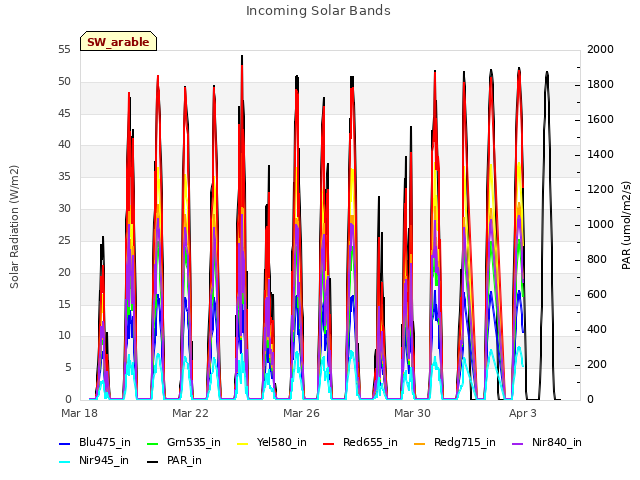Click the Red655_in legend label
This screenshot has width=640, height=480.
pos(370,442)
